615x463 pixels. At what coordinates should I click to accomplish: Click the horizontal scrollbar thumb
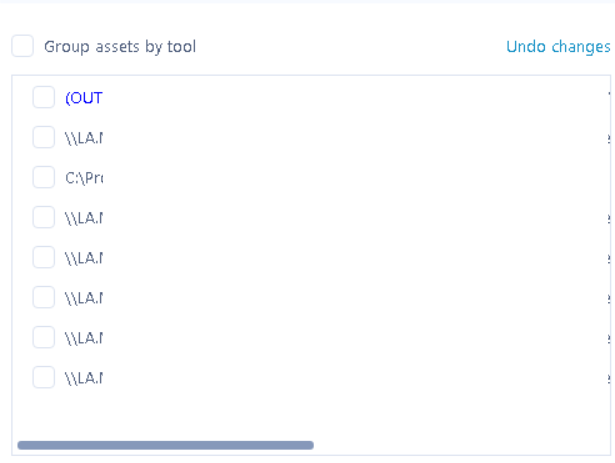click(x=165, y=445)
